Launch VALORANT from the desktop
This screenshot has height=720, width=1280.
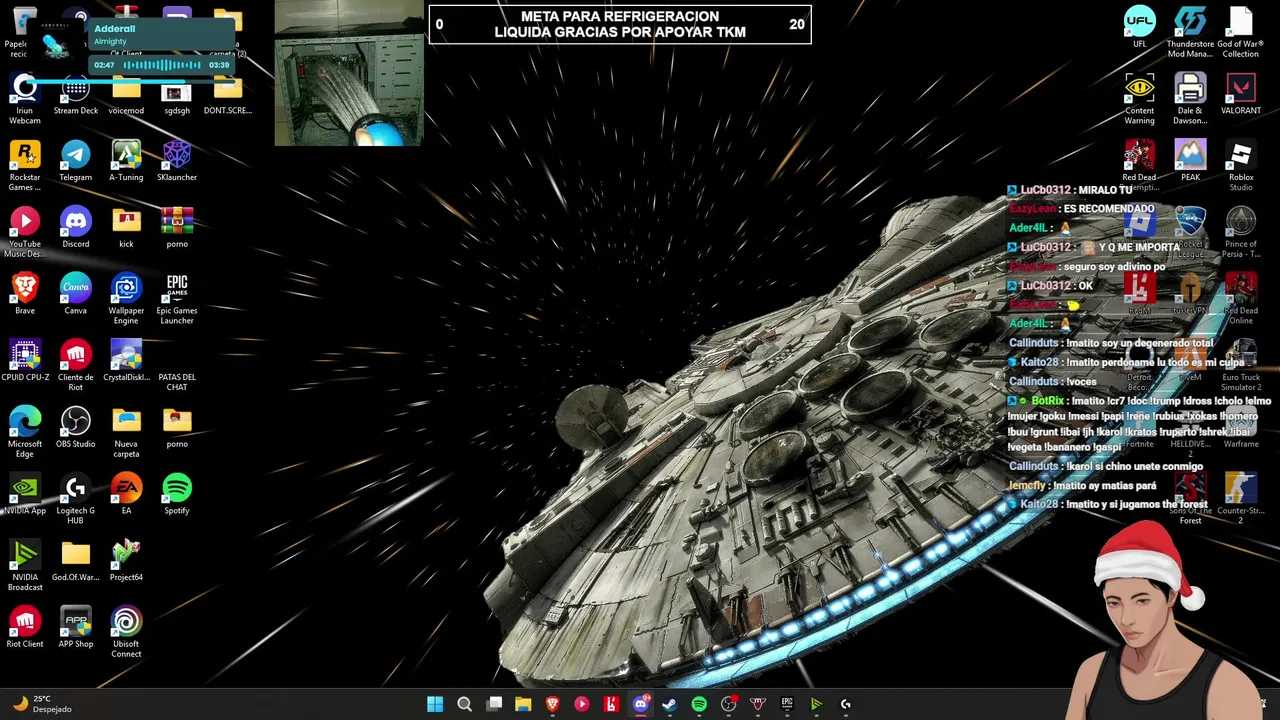(x=1241, y=95)
